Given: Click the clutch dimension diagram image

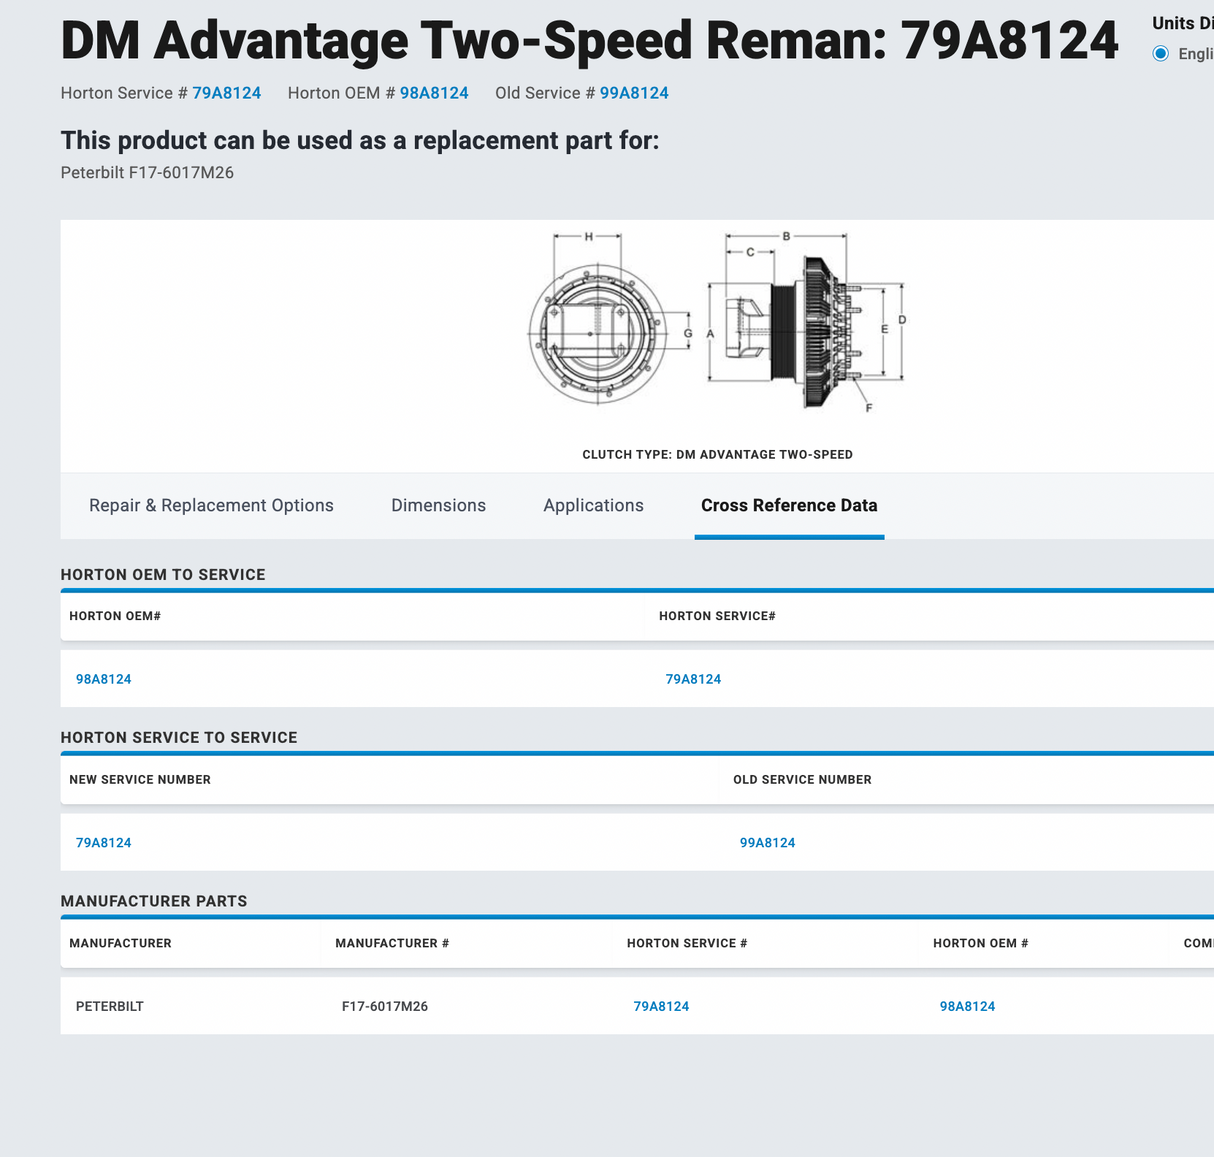Looking at the screenshot, I should click(717, 320).
